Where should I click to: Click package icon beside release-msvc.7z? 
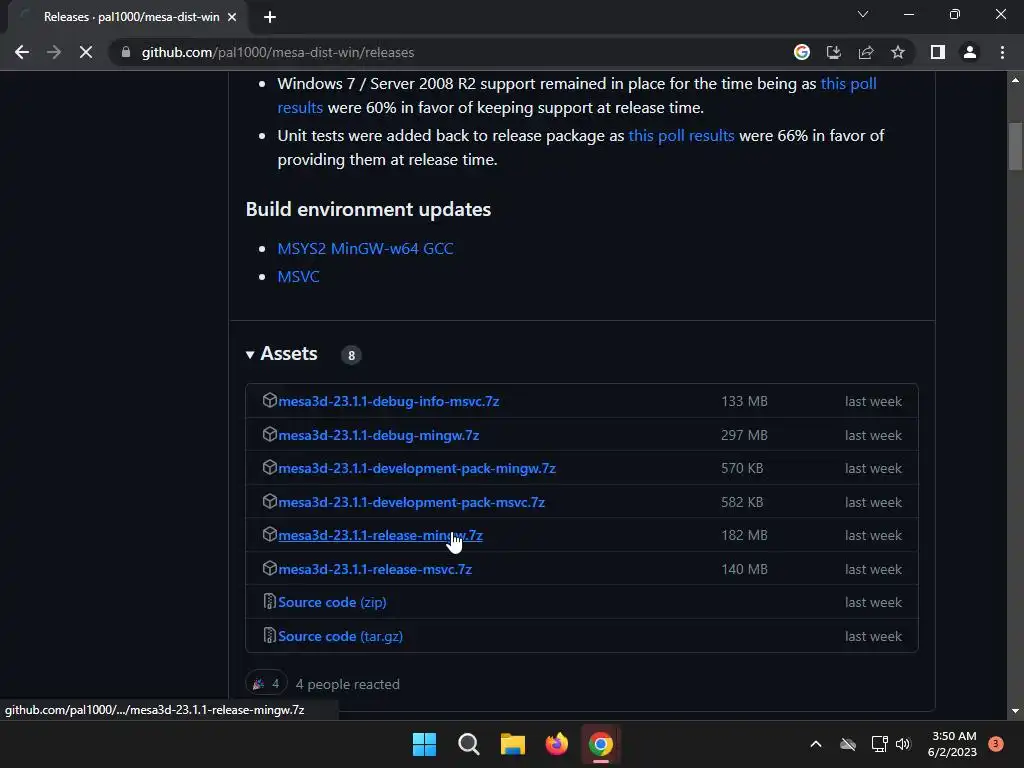click(x=269, y=568)
